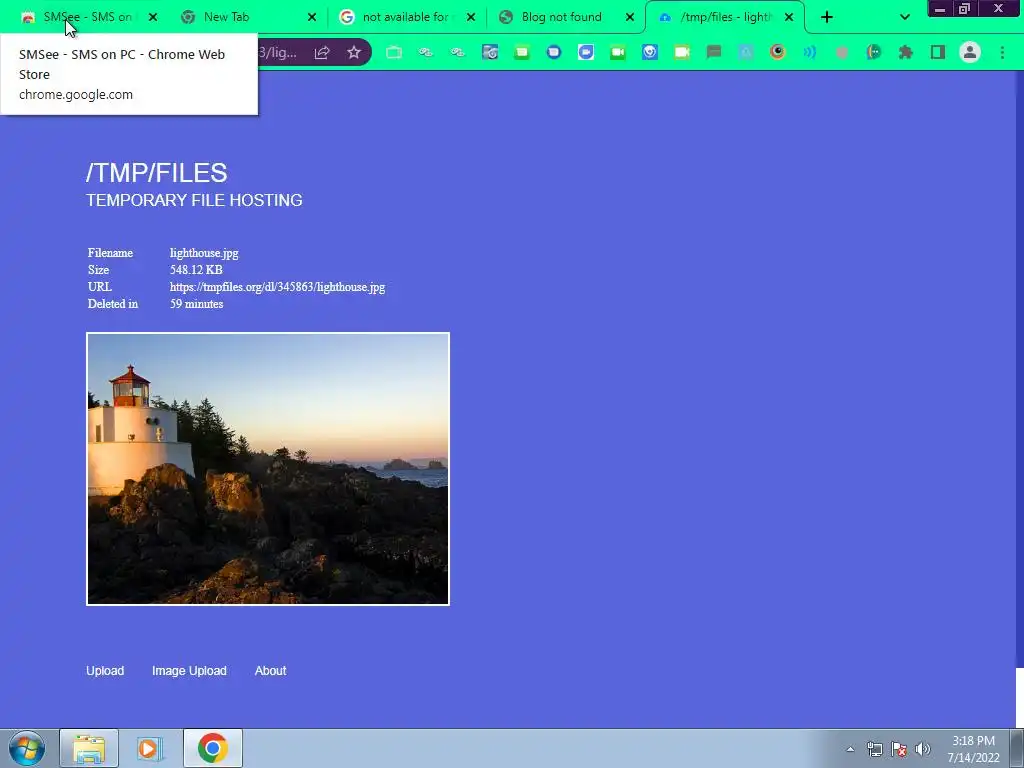The height and width of the screenshot is (768, 1024).
Task: Open the Action Center flag icon
Action: pos(899,749)
